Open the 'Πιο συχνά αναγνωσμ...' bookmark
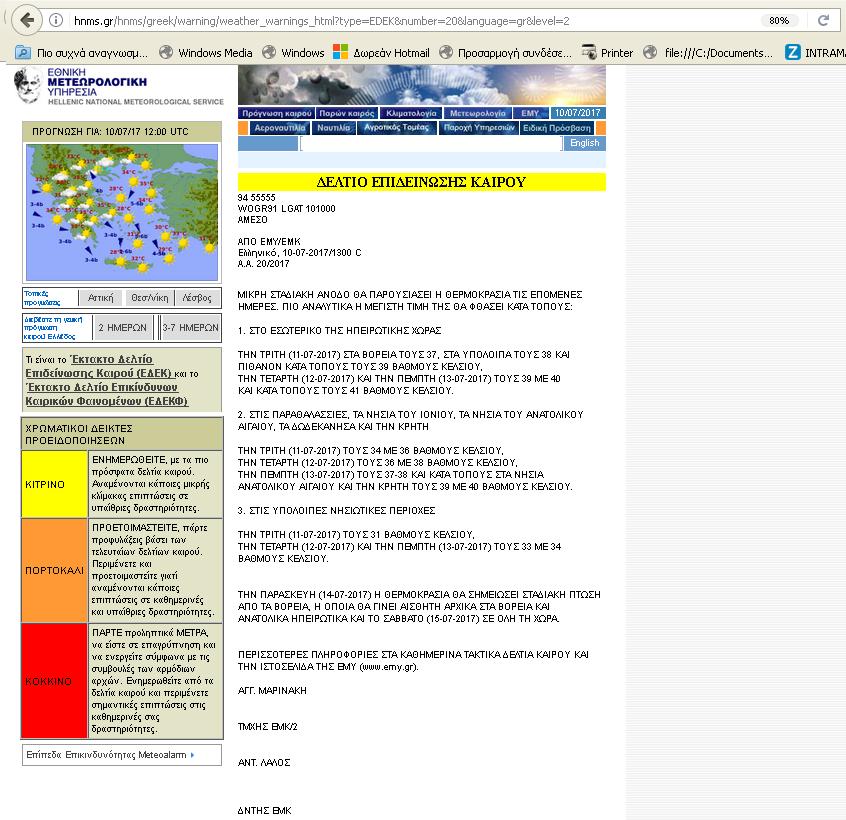 coord(81,53)
